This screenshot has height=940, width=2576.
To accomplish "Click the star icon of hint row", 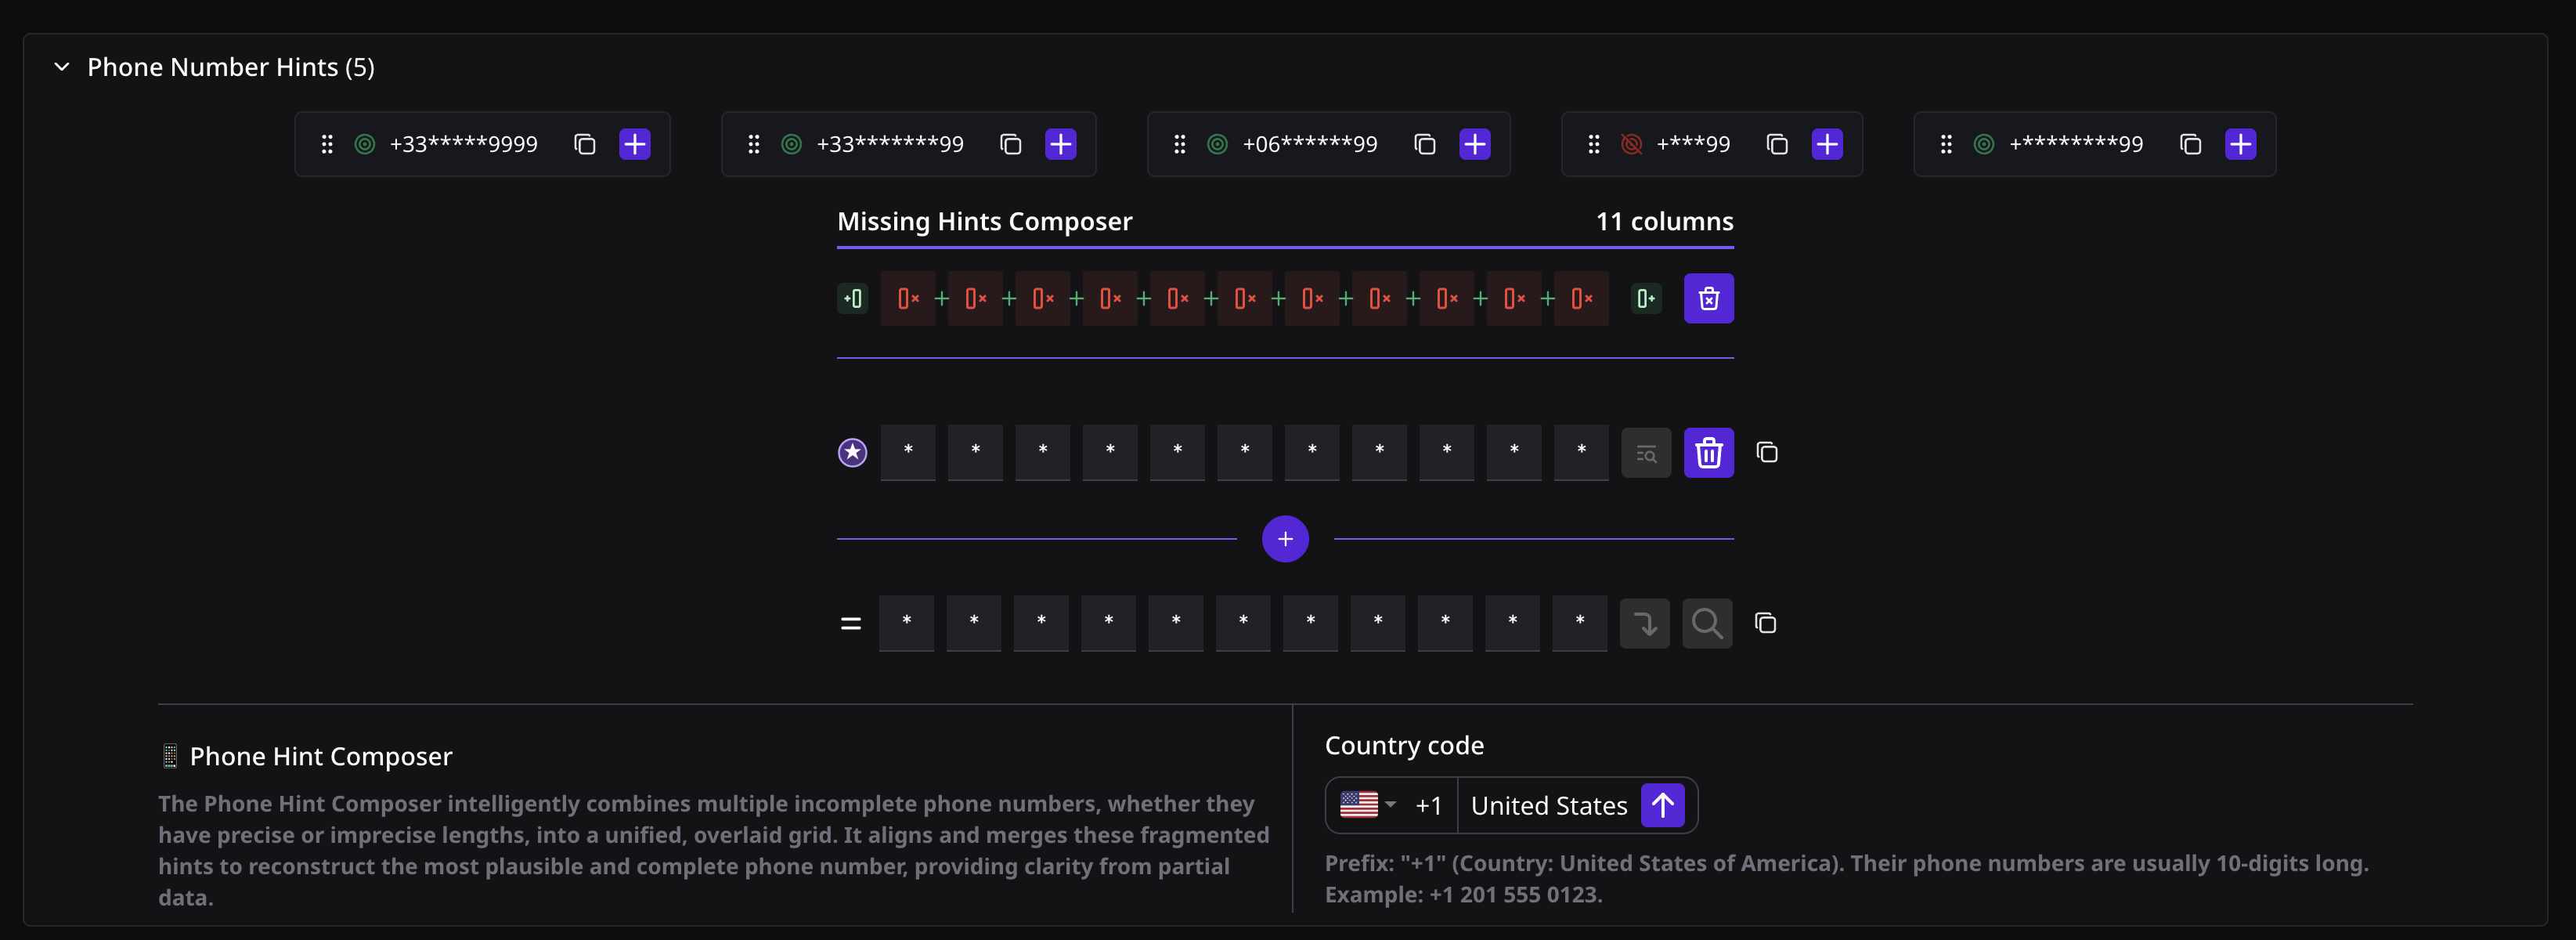I will 852,453.
